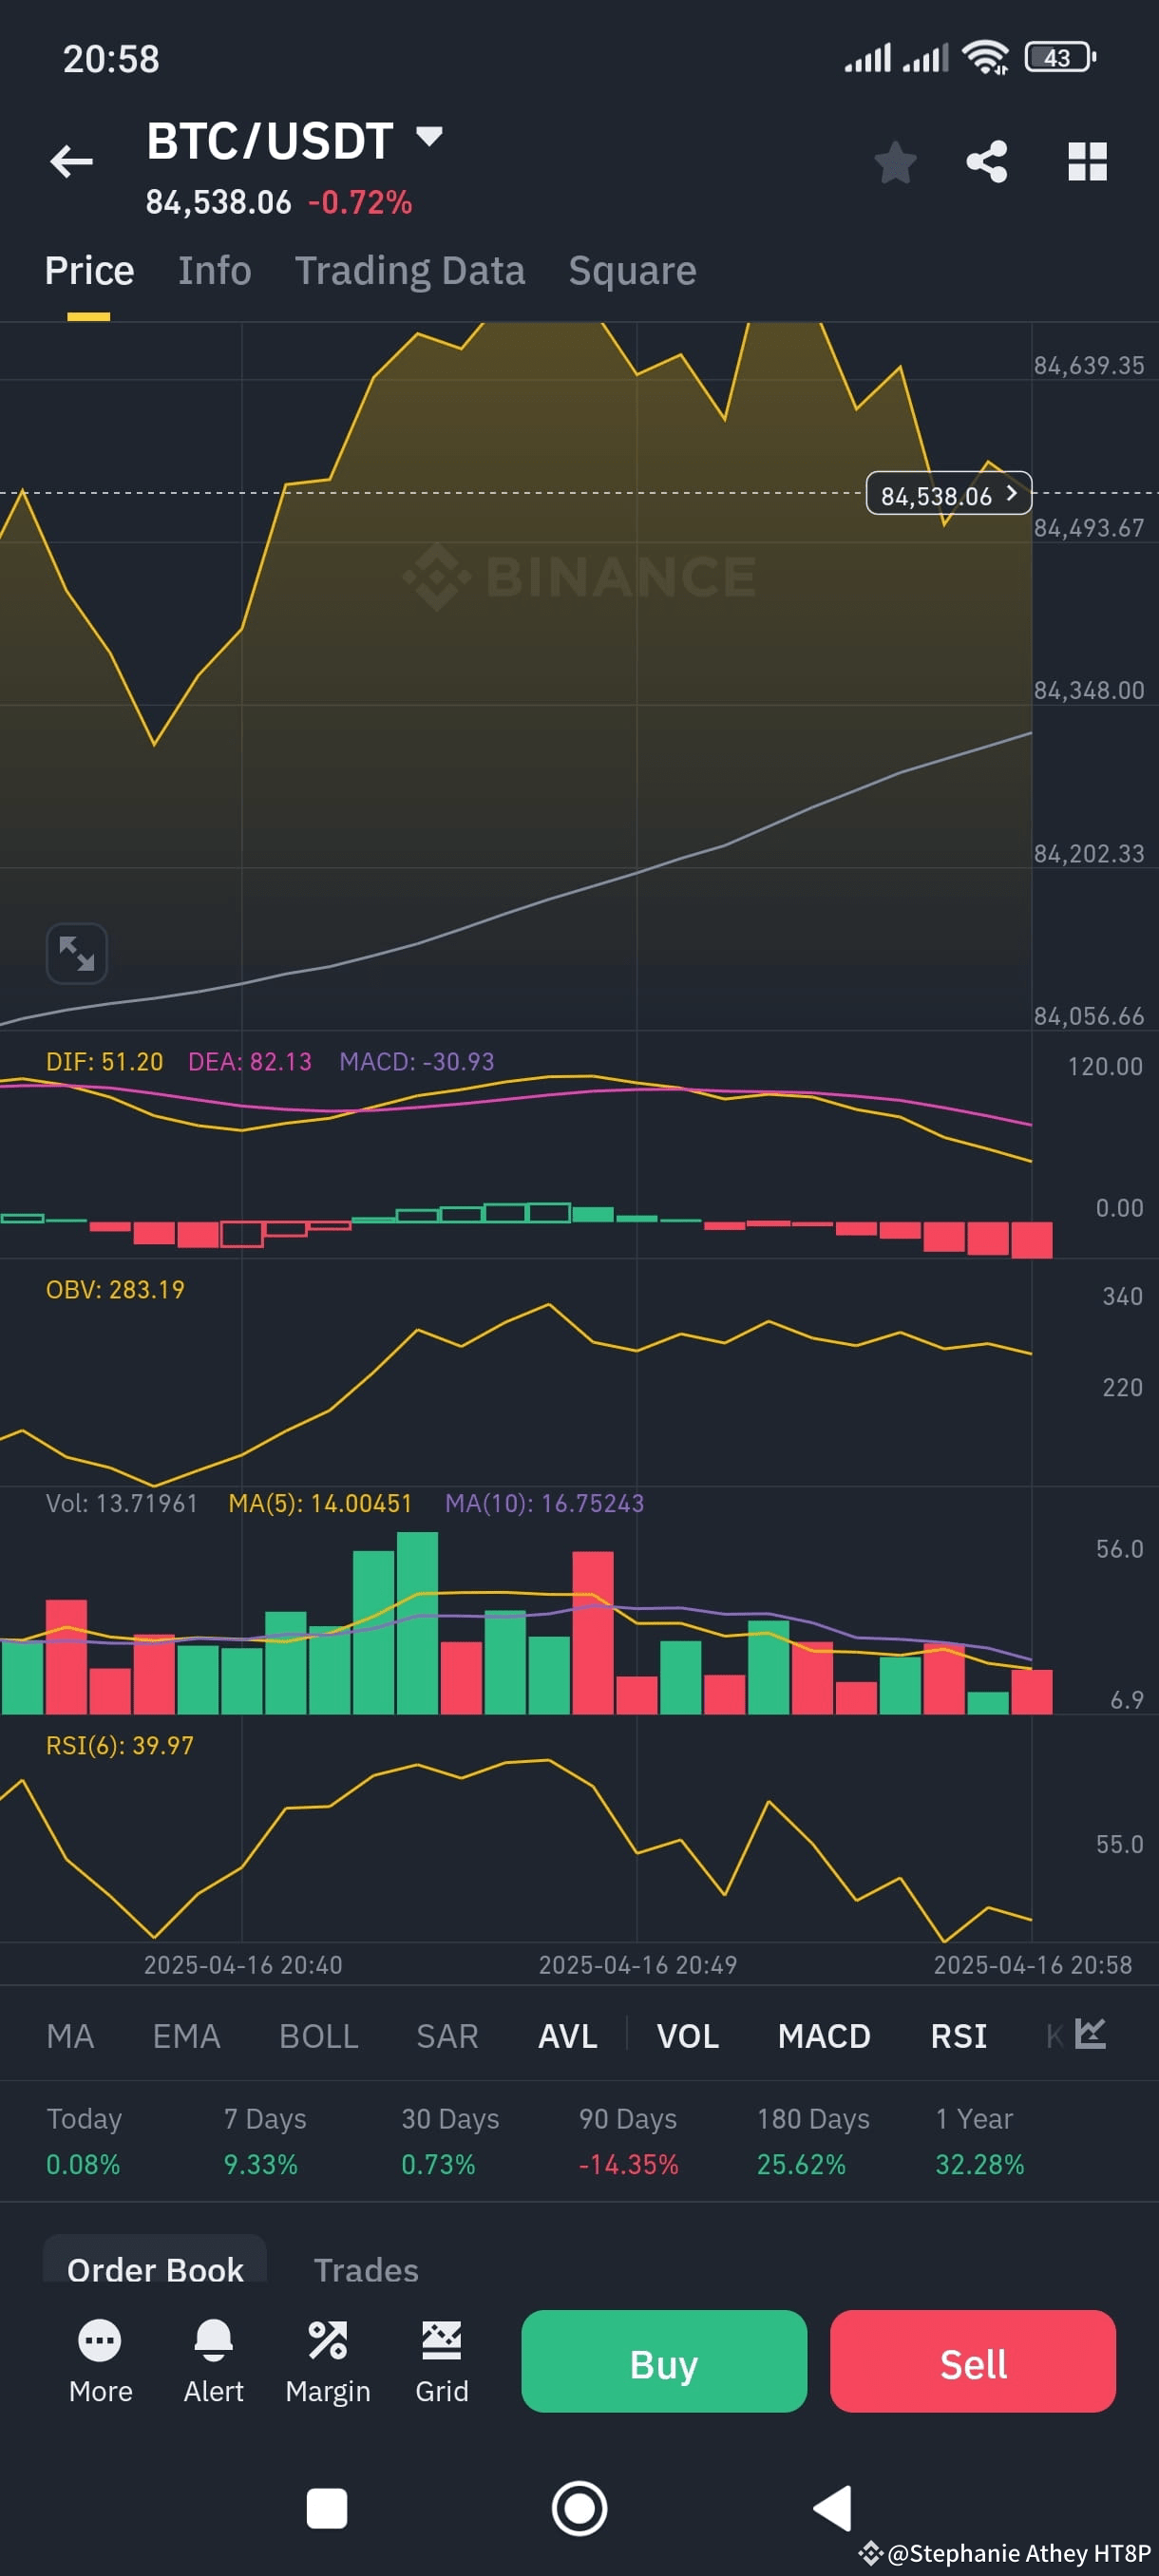Enable the SAR indicator
The image size is (1159, 2576).
(x=447, y=2036)
